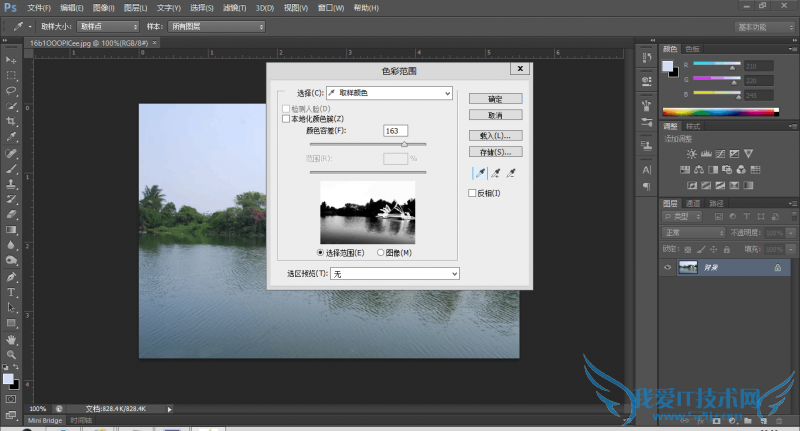The height and width of the screenshot is (431, 800).
Task: Hide the 背景 layer with eye icon
Action: [x=668, y=268]
